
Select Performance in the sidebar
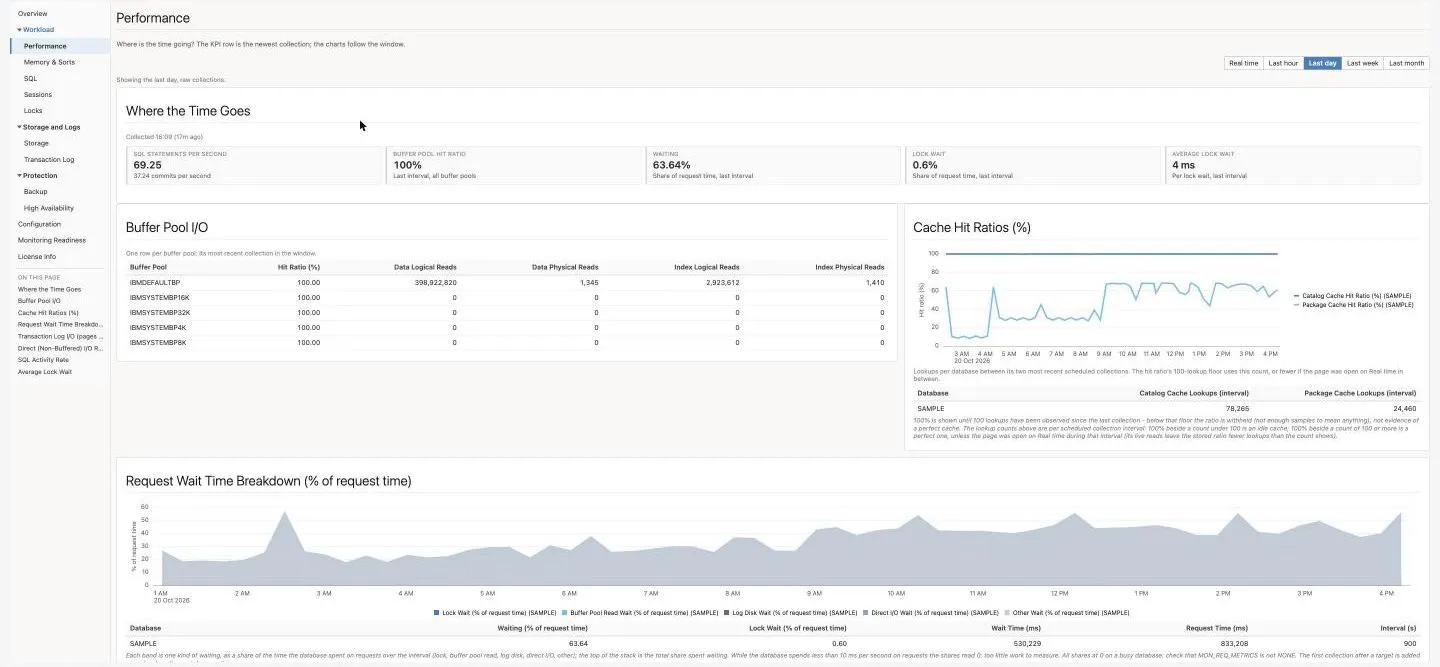coord(45,46)
